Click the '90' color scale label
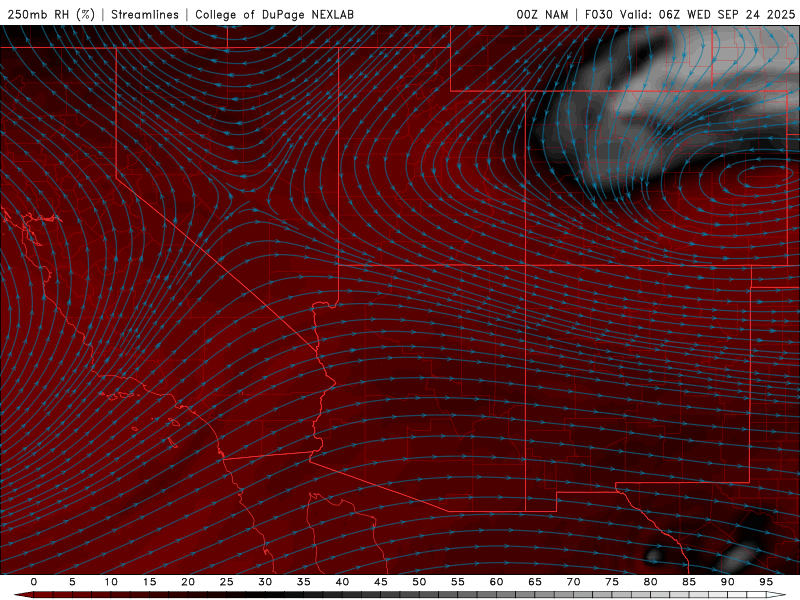800x600 pixels. click(728, 582)
